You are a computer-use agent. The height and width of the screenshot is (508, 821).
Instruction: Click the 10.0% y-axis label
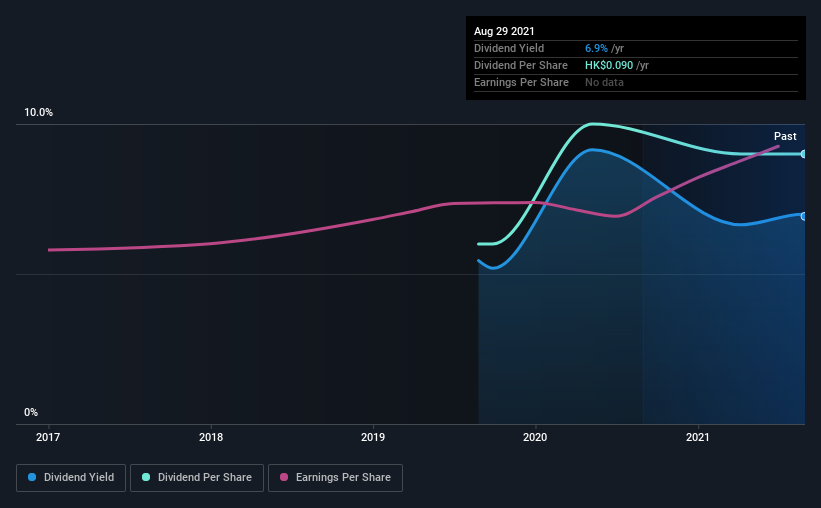(x=39, y=113)
